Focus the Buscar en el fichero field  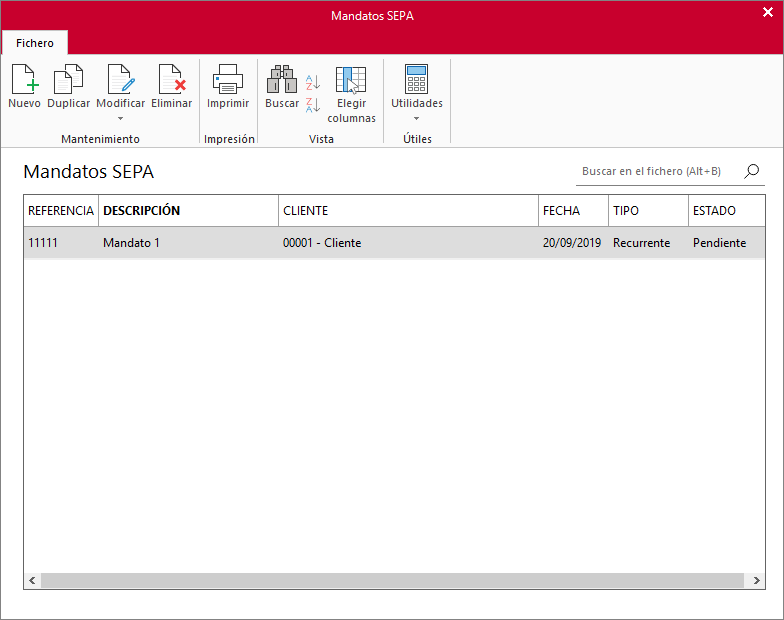tap(655, 172)
